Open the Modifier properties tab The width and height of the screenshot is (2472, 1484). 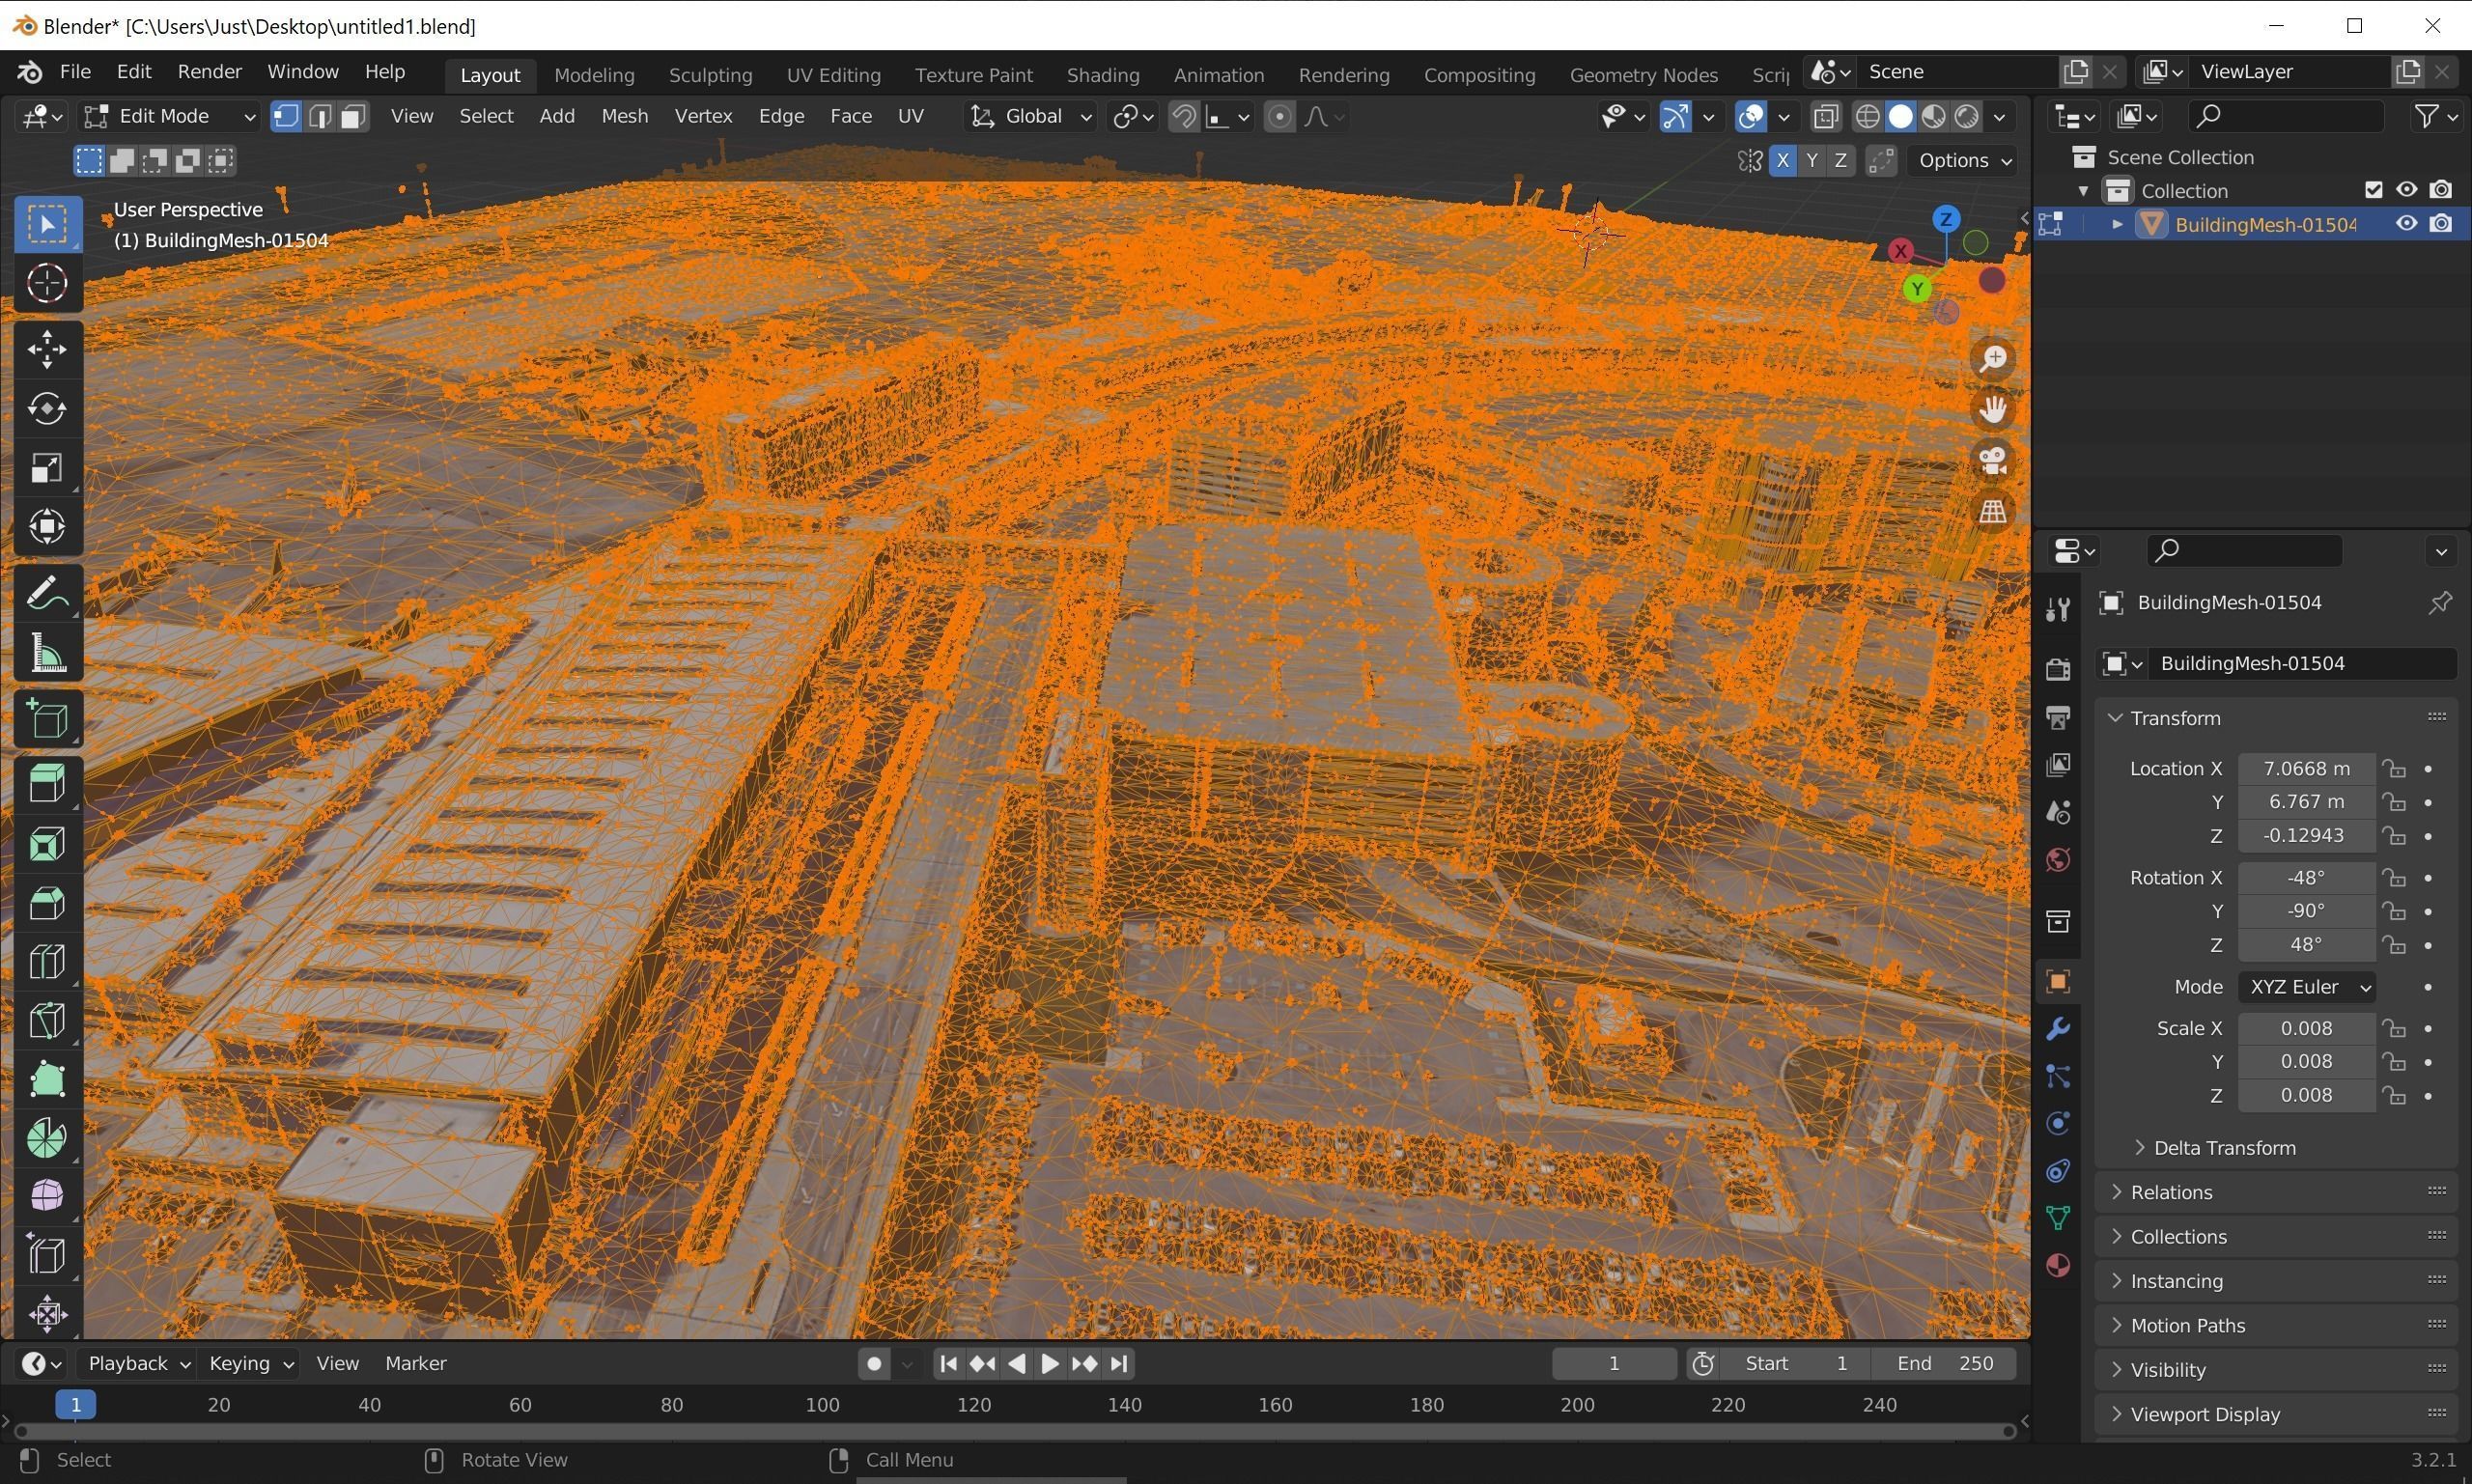click(x=2058, y=1028)
